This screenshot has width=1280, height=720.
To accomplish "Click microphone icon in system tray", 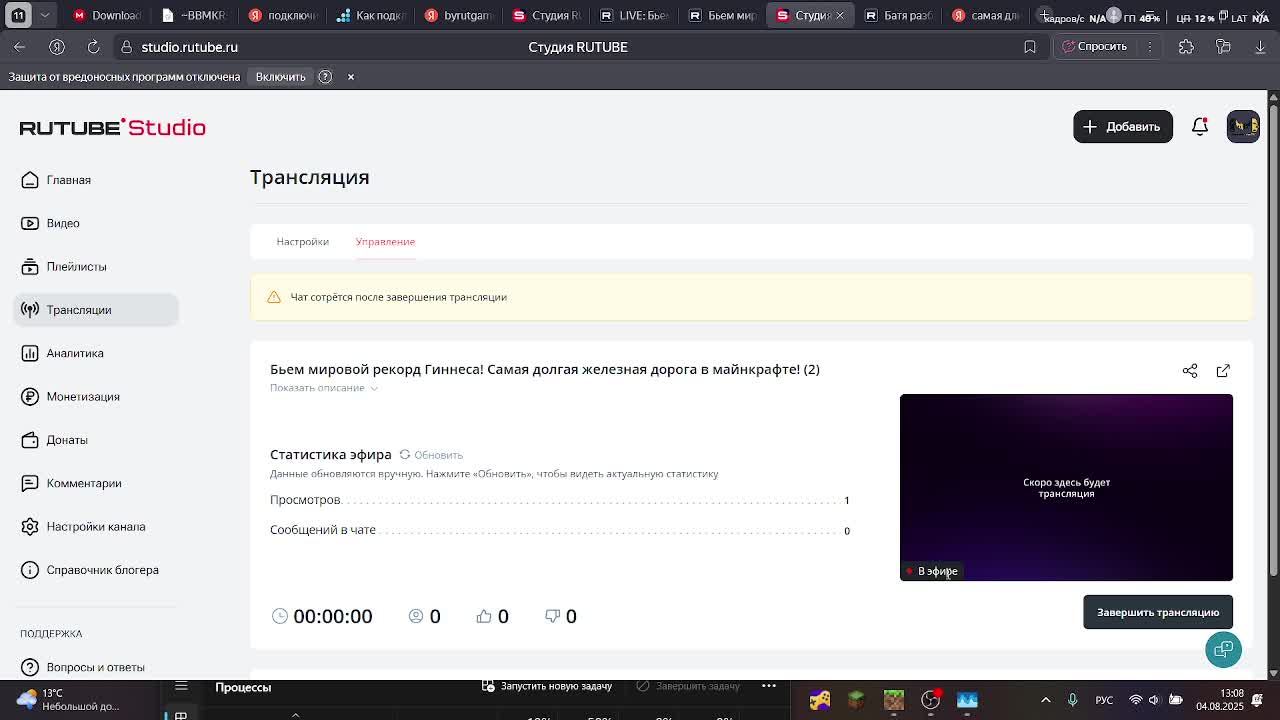I will coord(1072,700).
